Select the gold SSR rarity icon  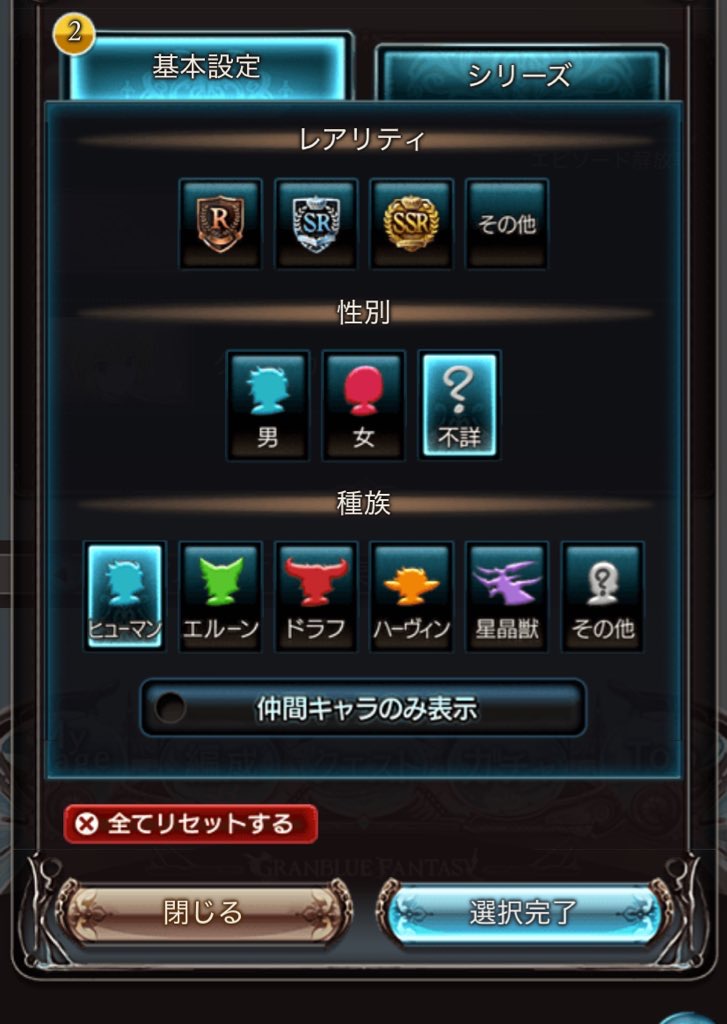point(411,223)
